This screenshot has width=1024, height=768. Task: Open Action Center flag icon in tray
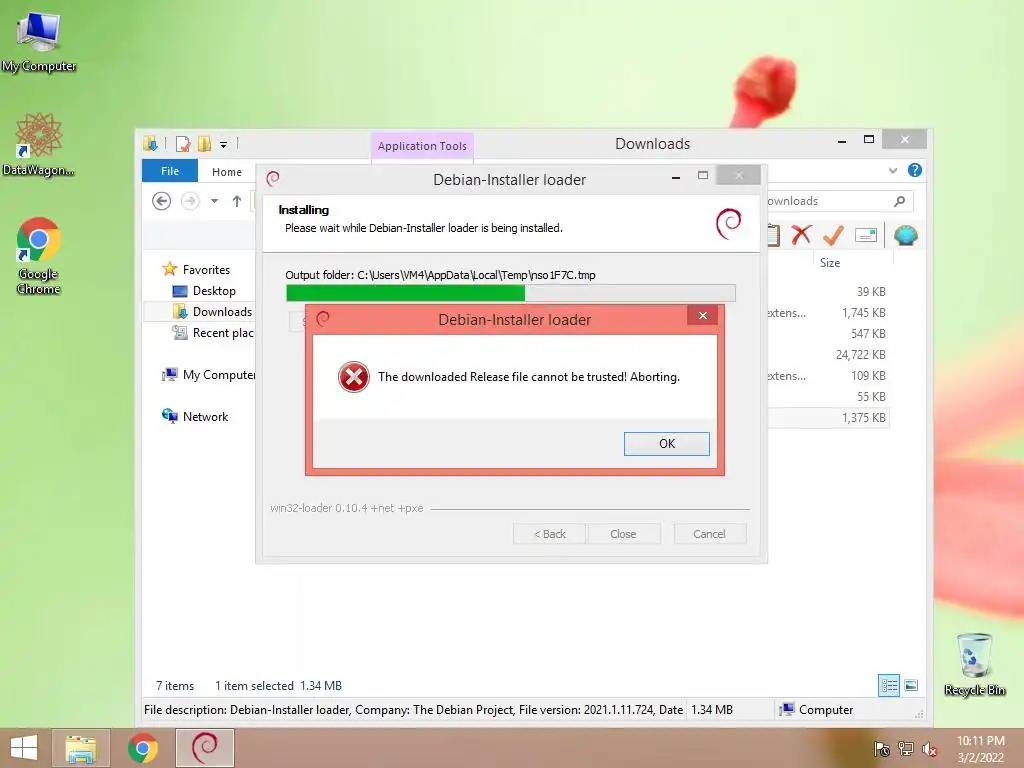882,749
